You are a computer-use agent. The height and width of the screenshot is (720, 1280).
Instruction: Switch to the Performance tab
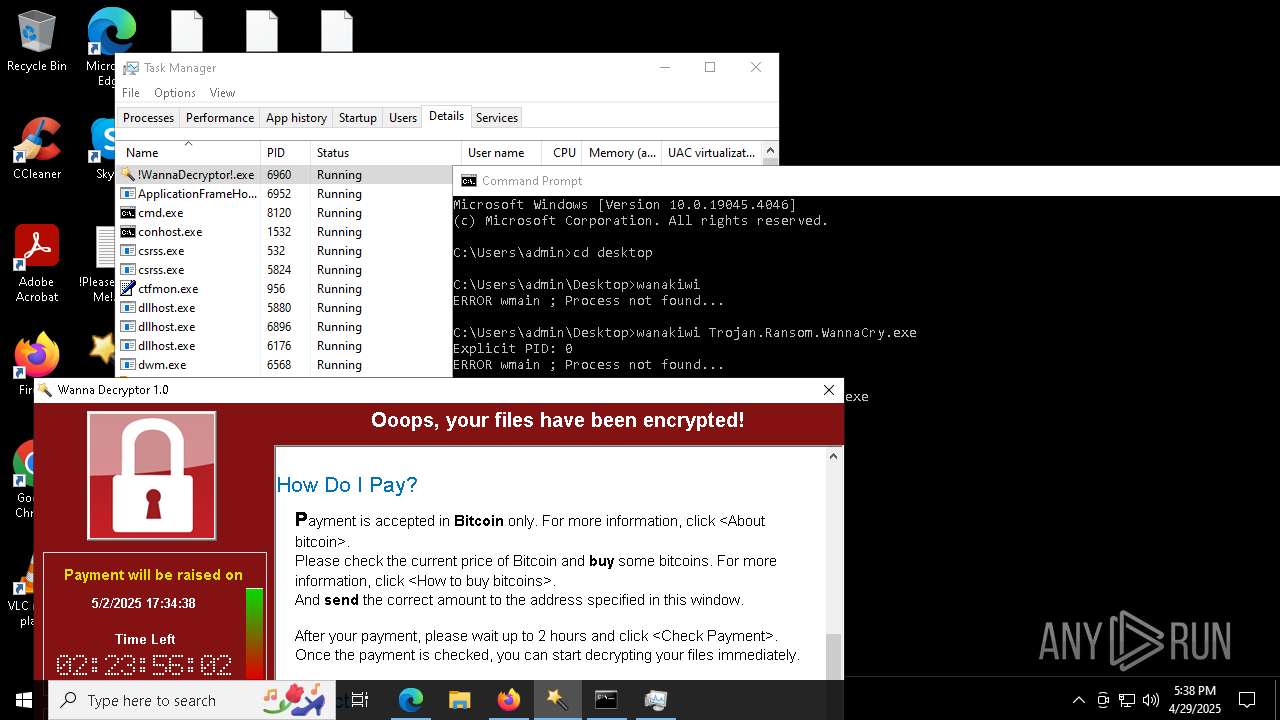coord(220,118)
